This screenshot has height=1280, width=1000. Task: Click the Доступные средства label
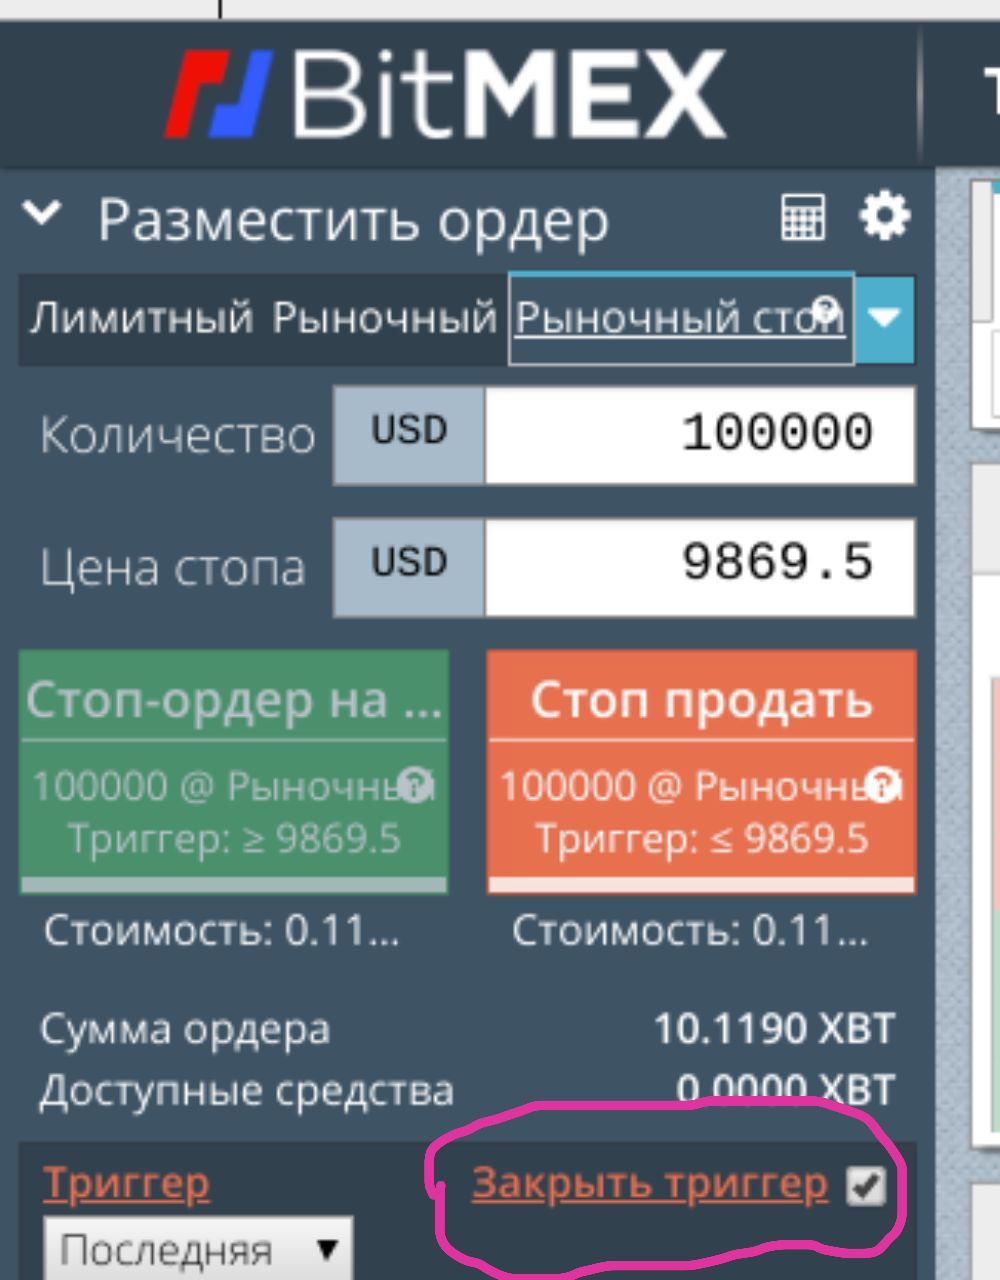(x=246, y=1090)
